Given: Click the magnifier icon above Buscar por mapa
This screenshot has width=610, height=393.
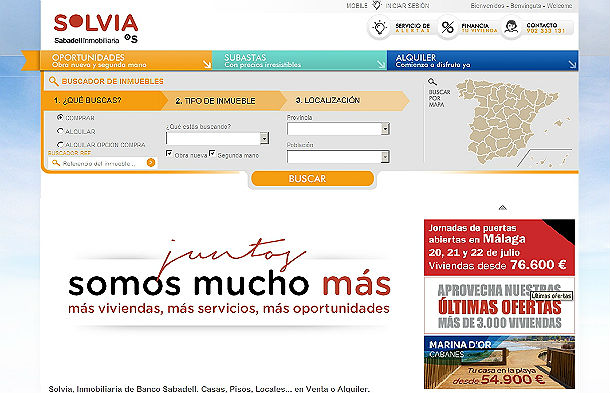Looking at the screenshot, I should pos(432,82).
